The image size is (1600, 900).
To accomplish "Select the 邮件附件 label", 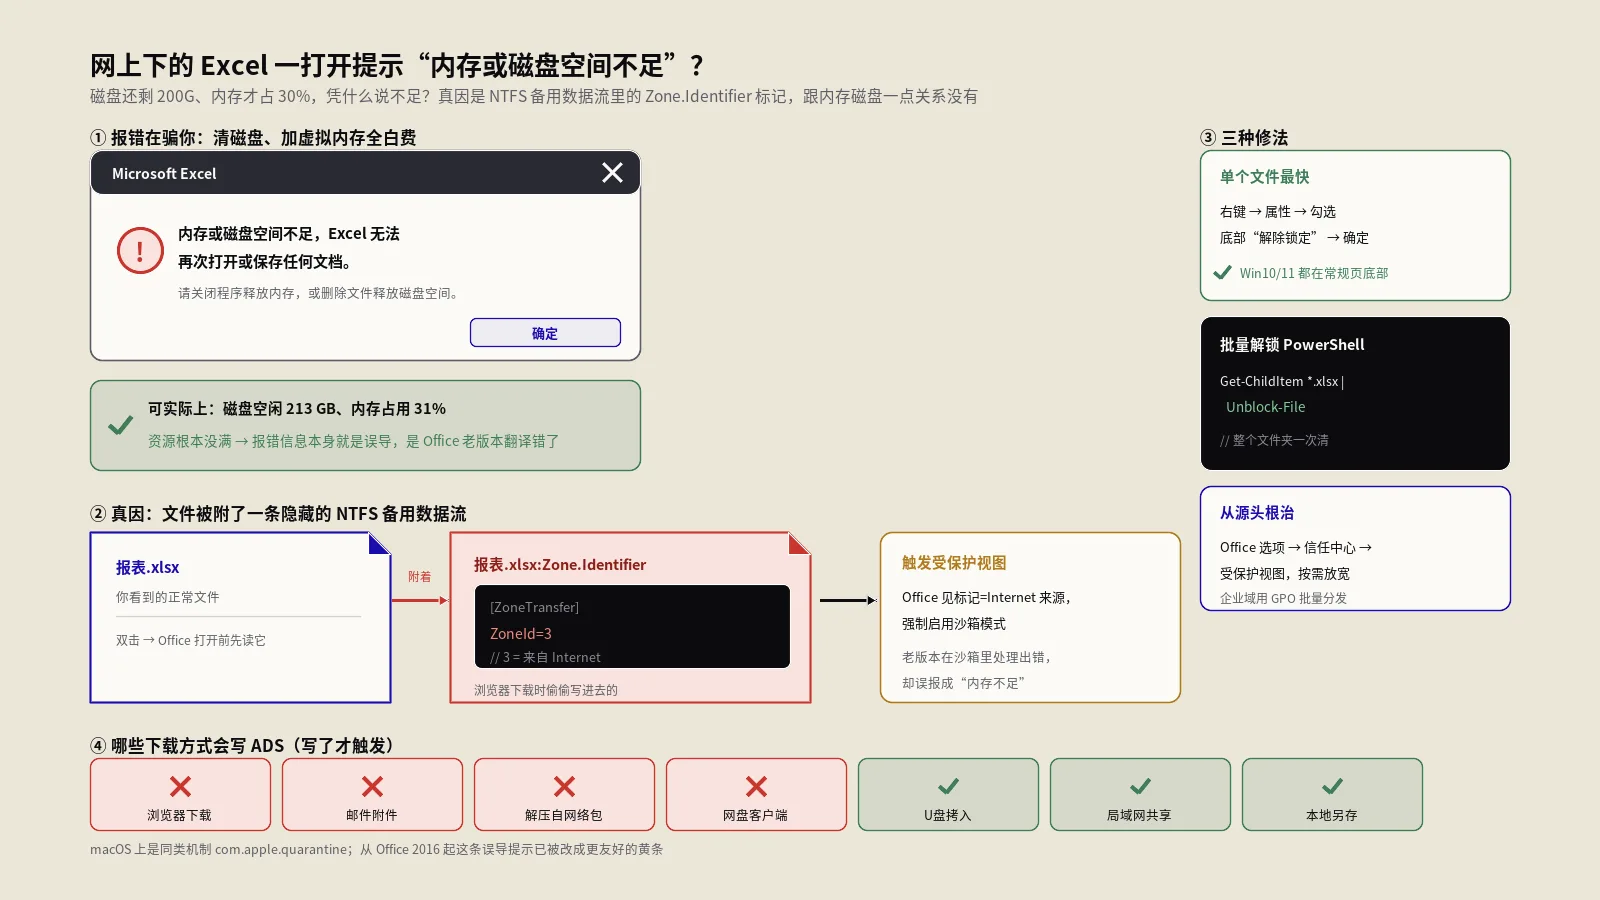I will point(372,815).
